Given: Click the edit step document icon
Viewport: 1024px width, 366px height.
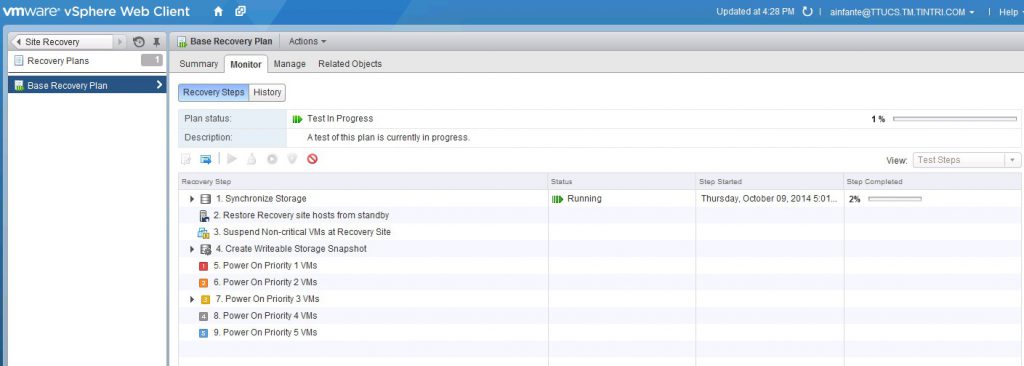Looking at the screenshot, I should click(x=186, y=159).
